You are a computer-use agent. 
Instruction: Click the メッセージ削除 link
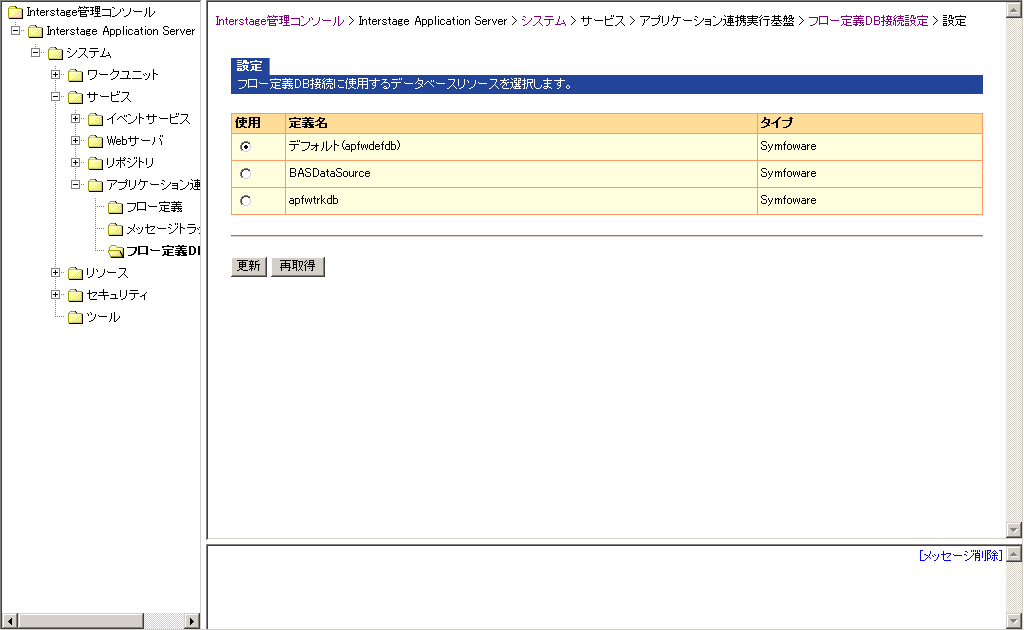click(x=960, y=555)
